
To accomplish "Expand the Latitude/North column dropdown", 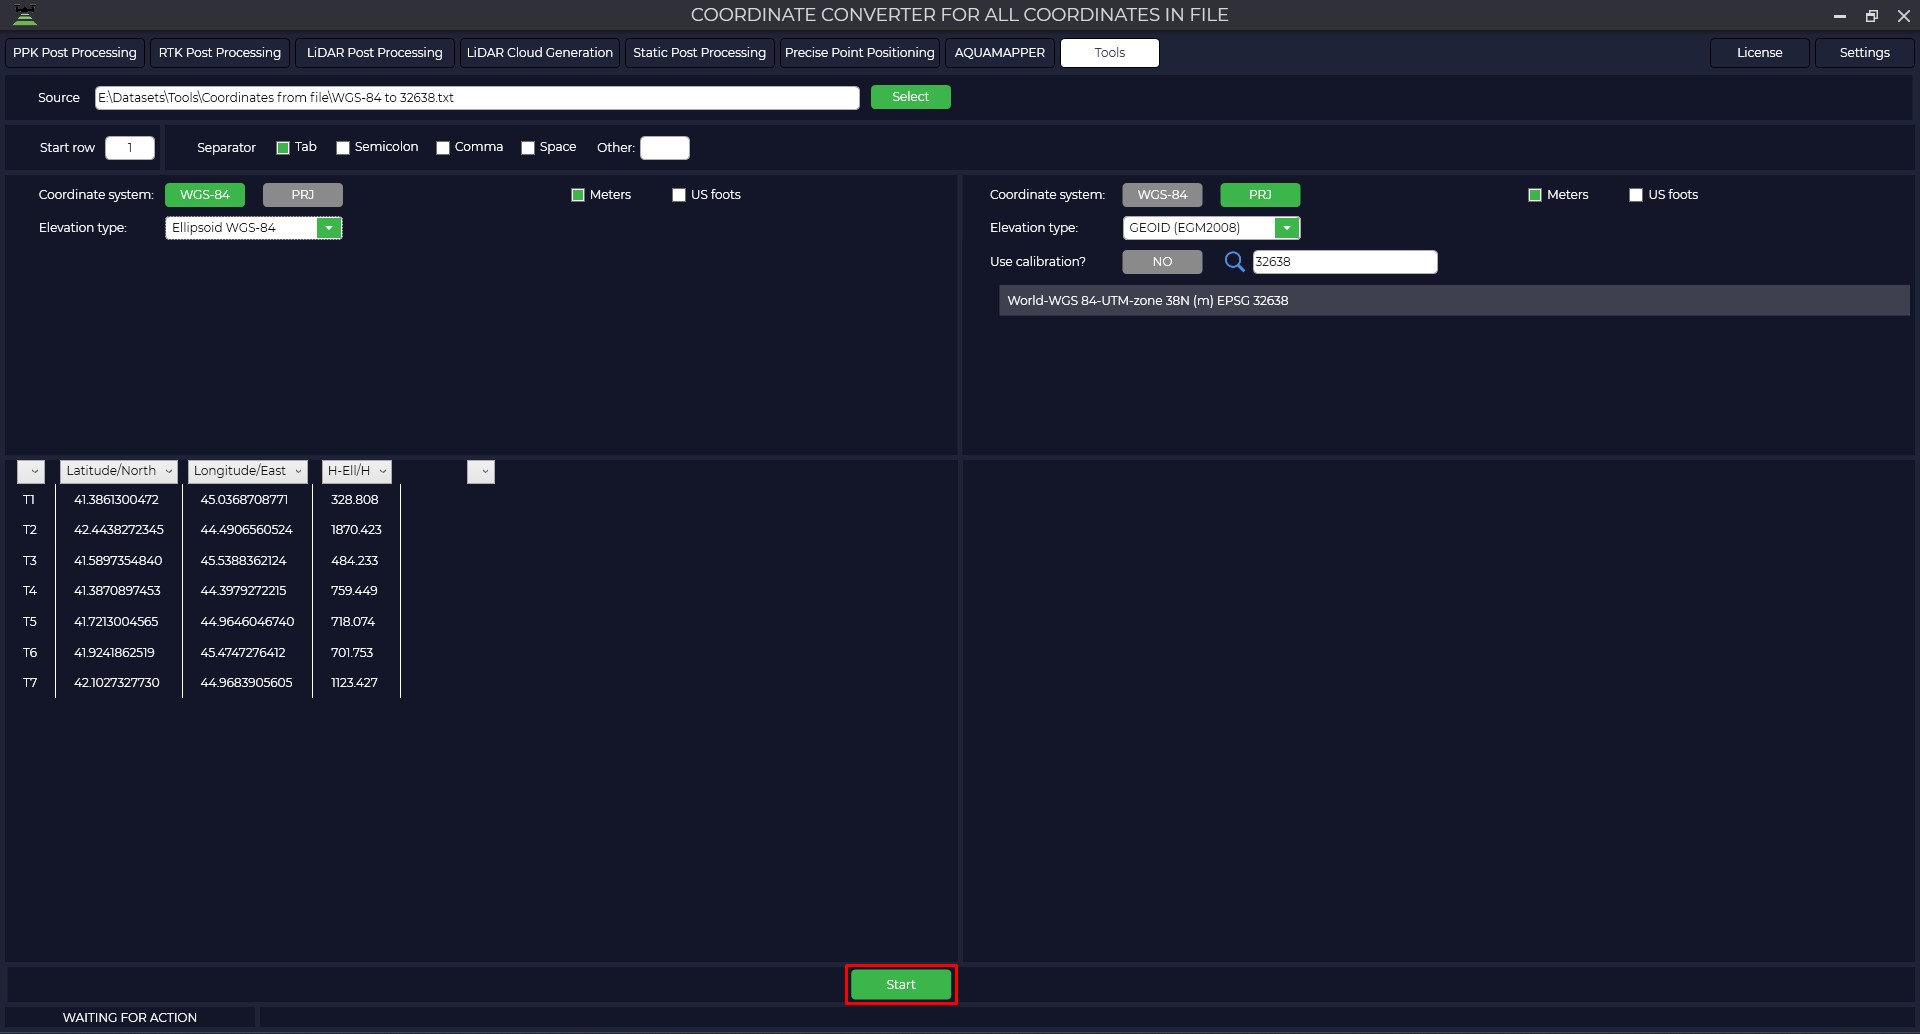I will point(119,471).
